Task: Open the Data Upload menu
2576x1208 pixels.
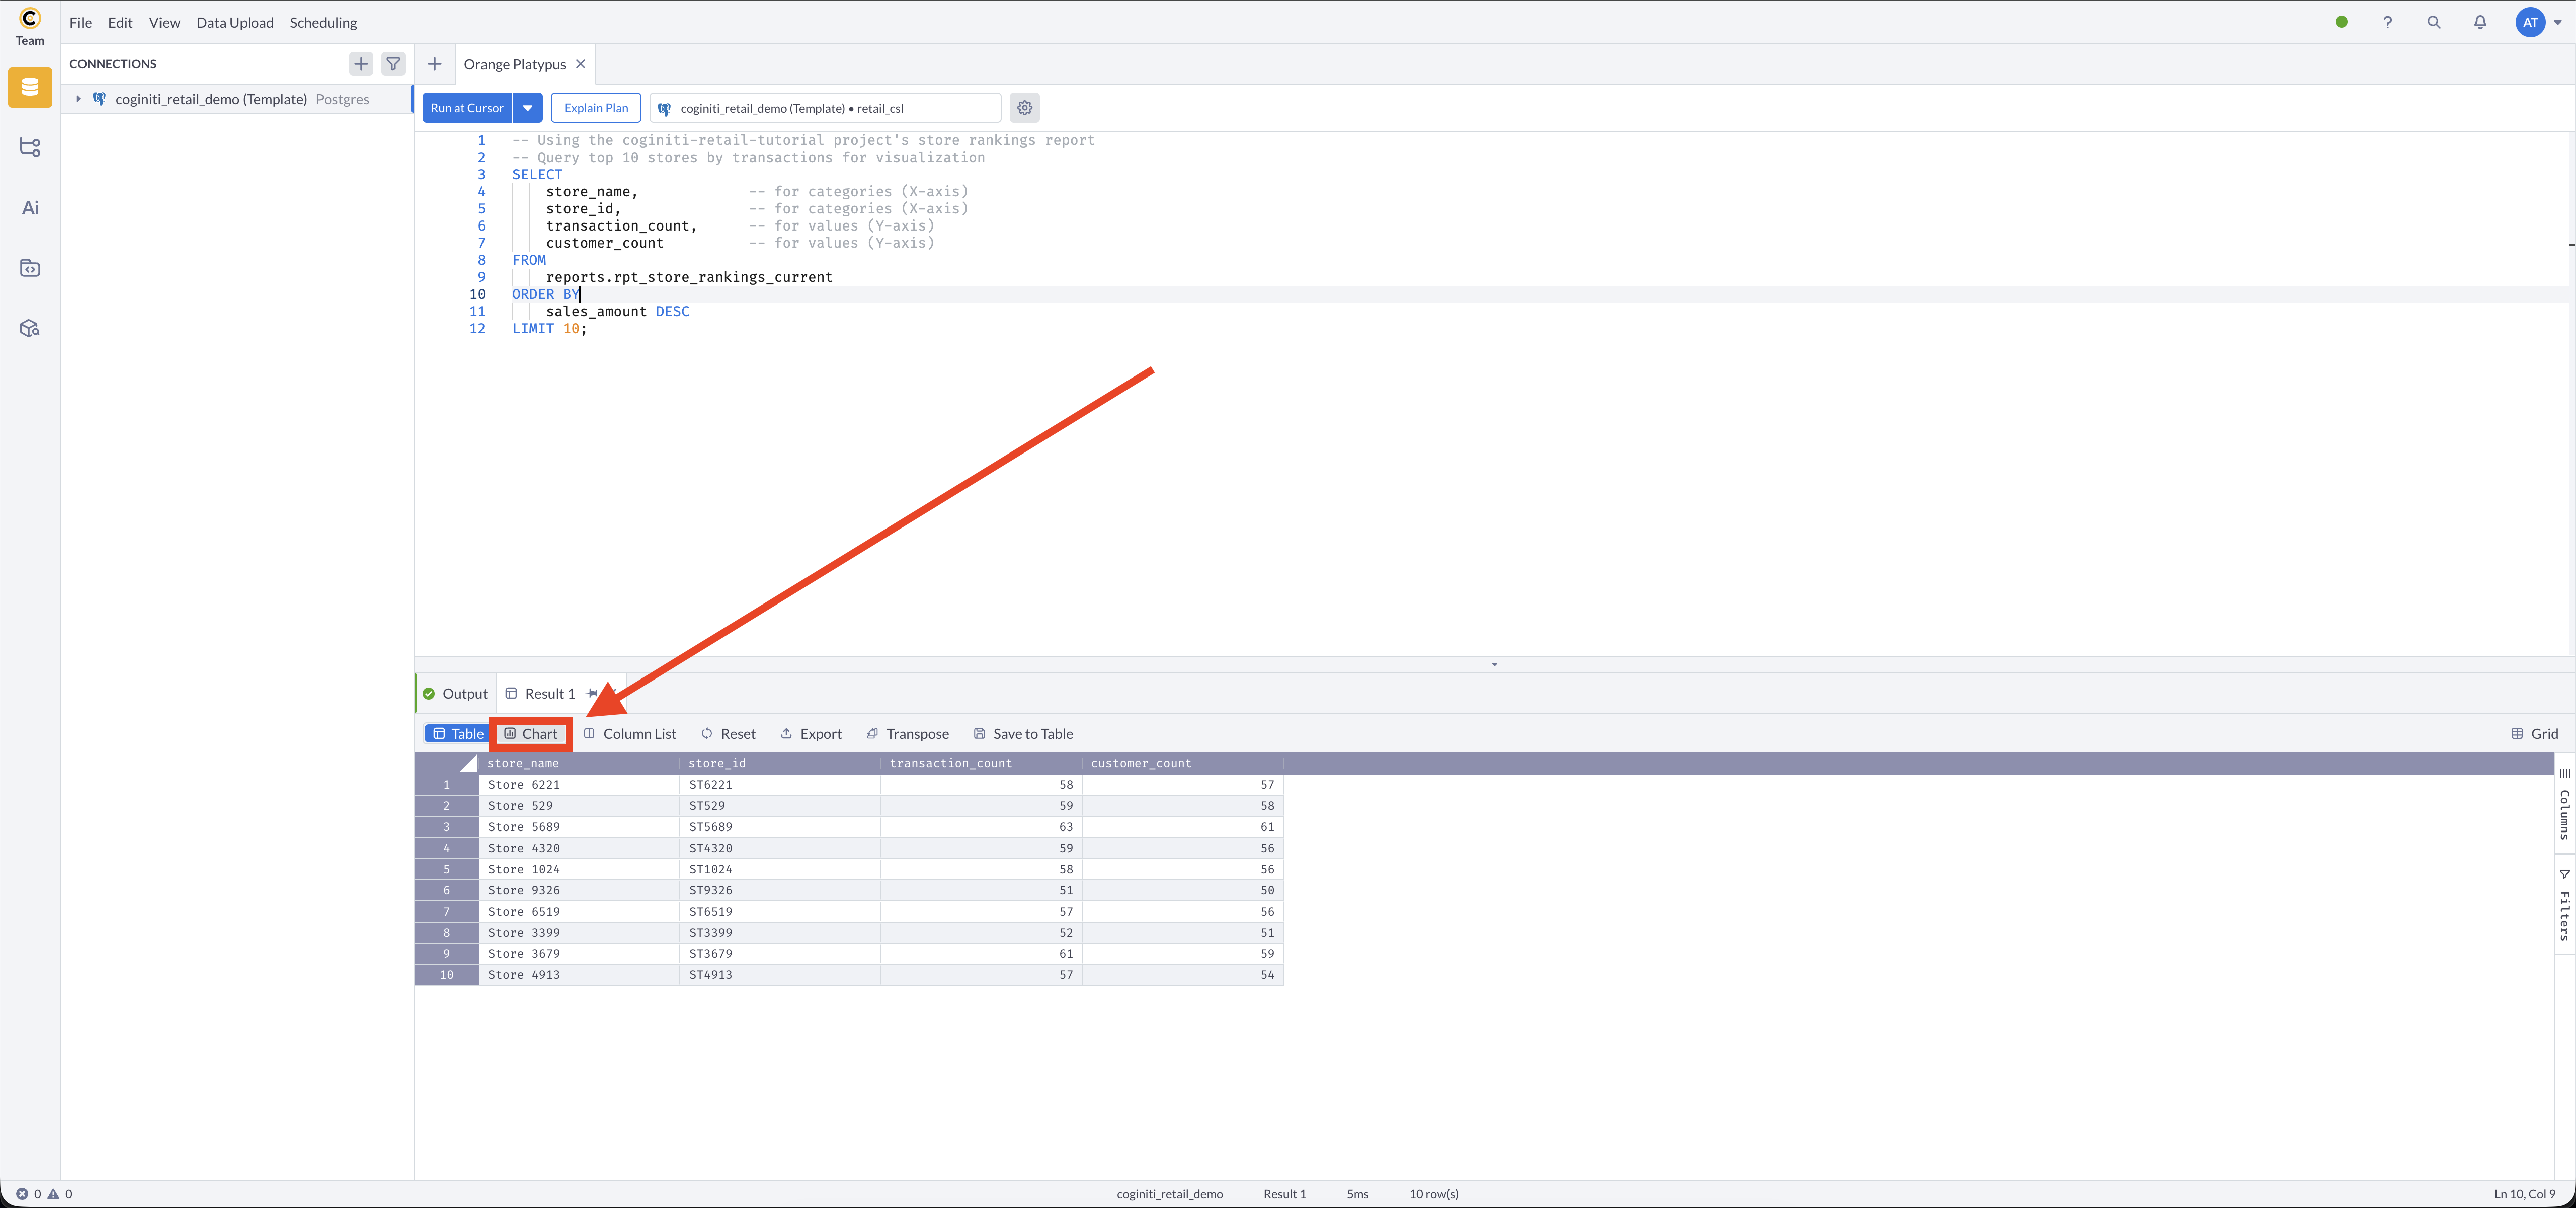Action: pos(234,22)
